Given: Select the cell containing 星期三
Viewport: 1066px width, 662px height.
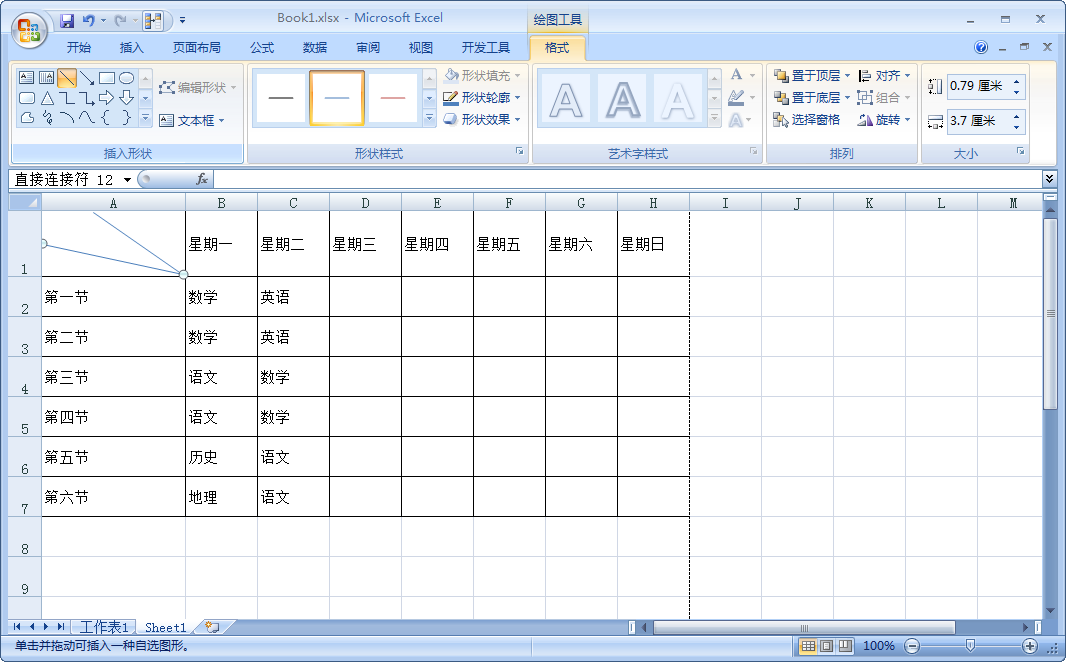Looking at the screenshot, I should [365, 244].
